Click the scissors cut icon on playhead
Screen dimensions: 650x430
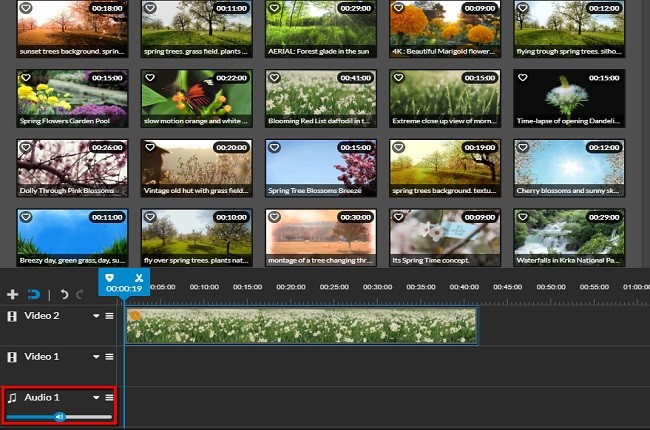point(139,277)
